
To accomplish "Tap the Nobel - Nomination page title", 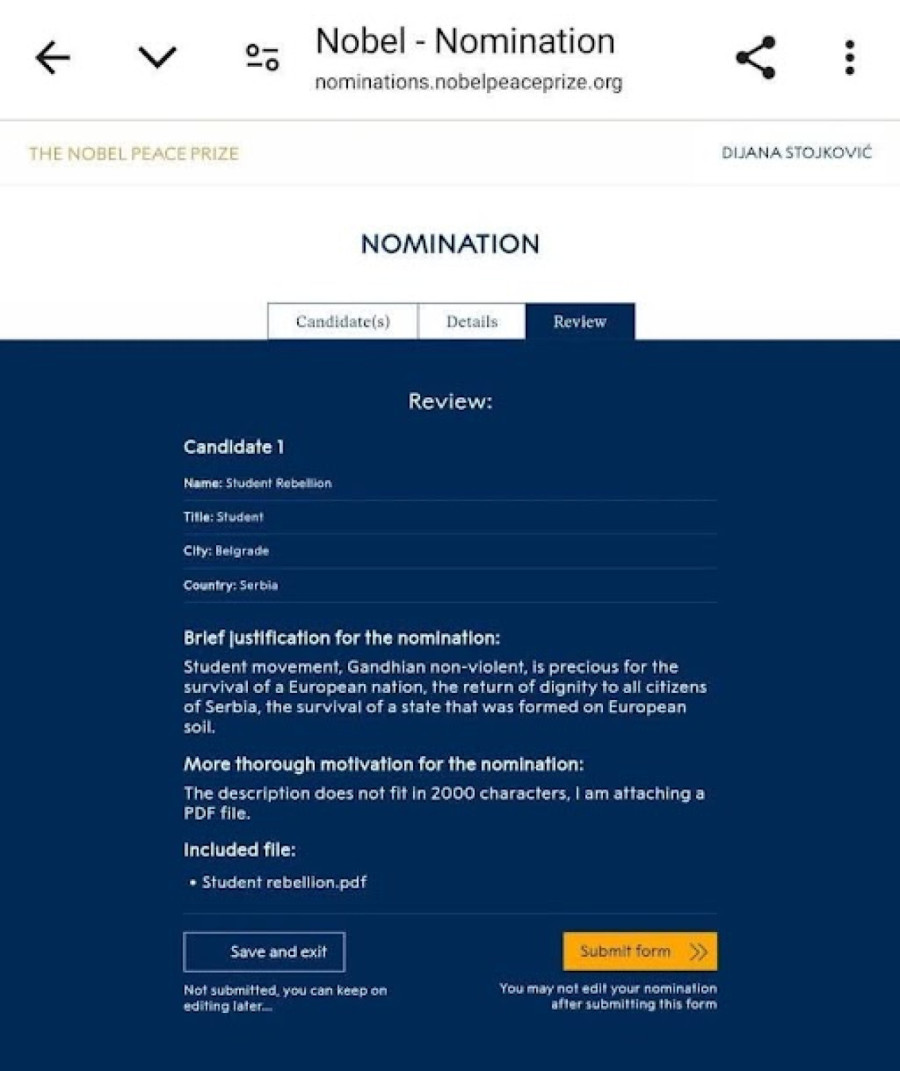I will pyautogui.click(x=465, y=41).
